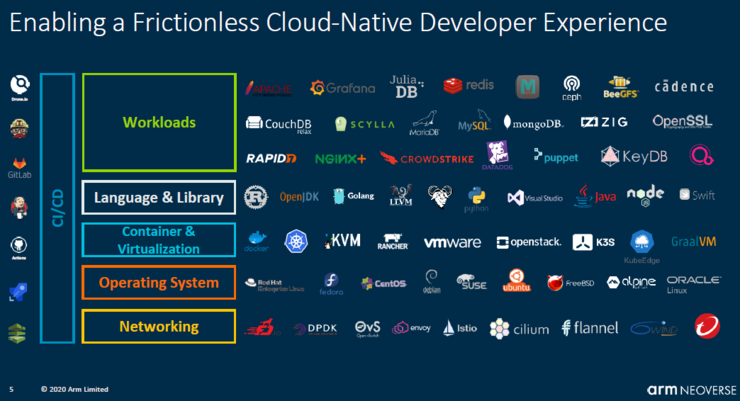Select the redis logo
Viewport: 740px width, 401px height.
click(470, 87)
